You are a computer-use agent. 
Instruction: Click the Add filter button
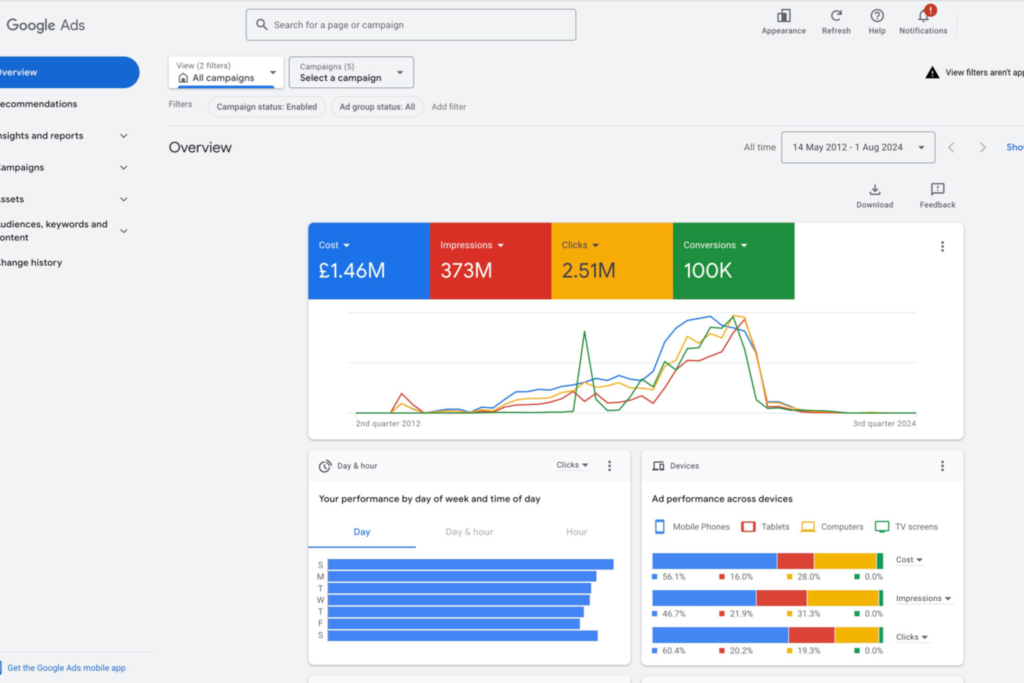pos(448,107)
